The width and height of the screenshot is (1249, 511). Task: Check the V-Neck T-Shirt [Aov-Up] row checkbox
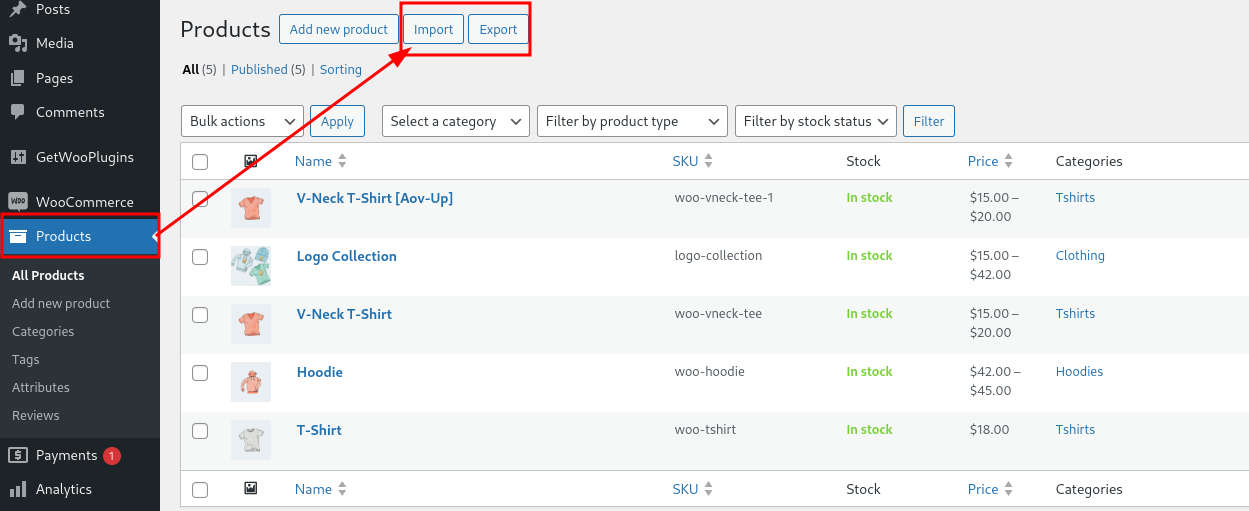[x=200, y=199]
